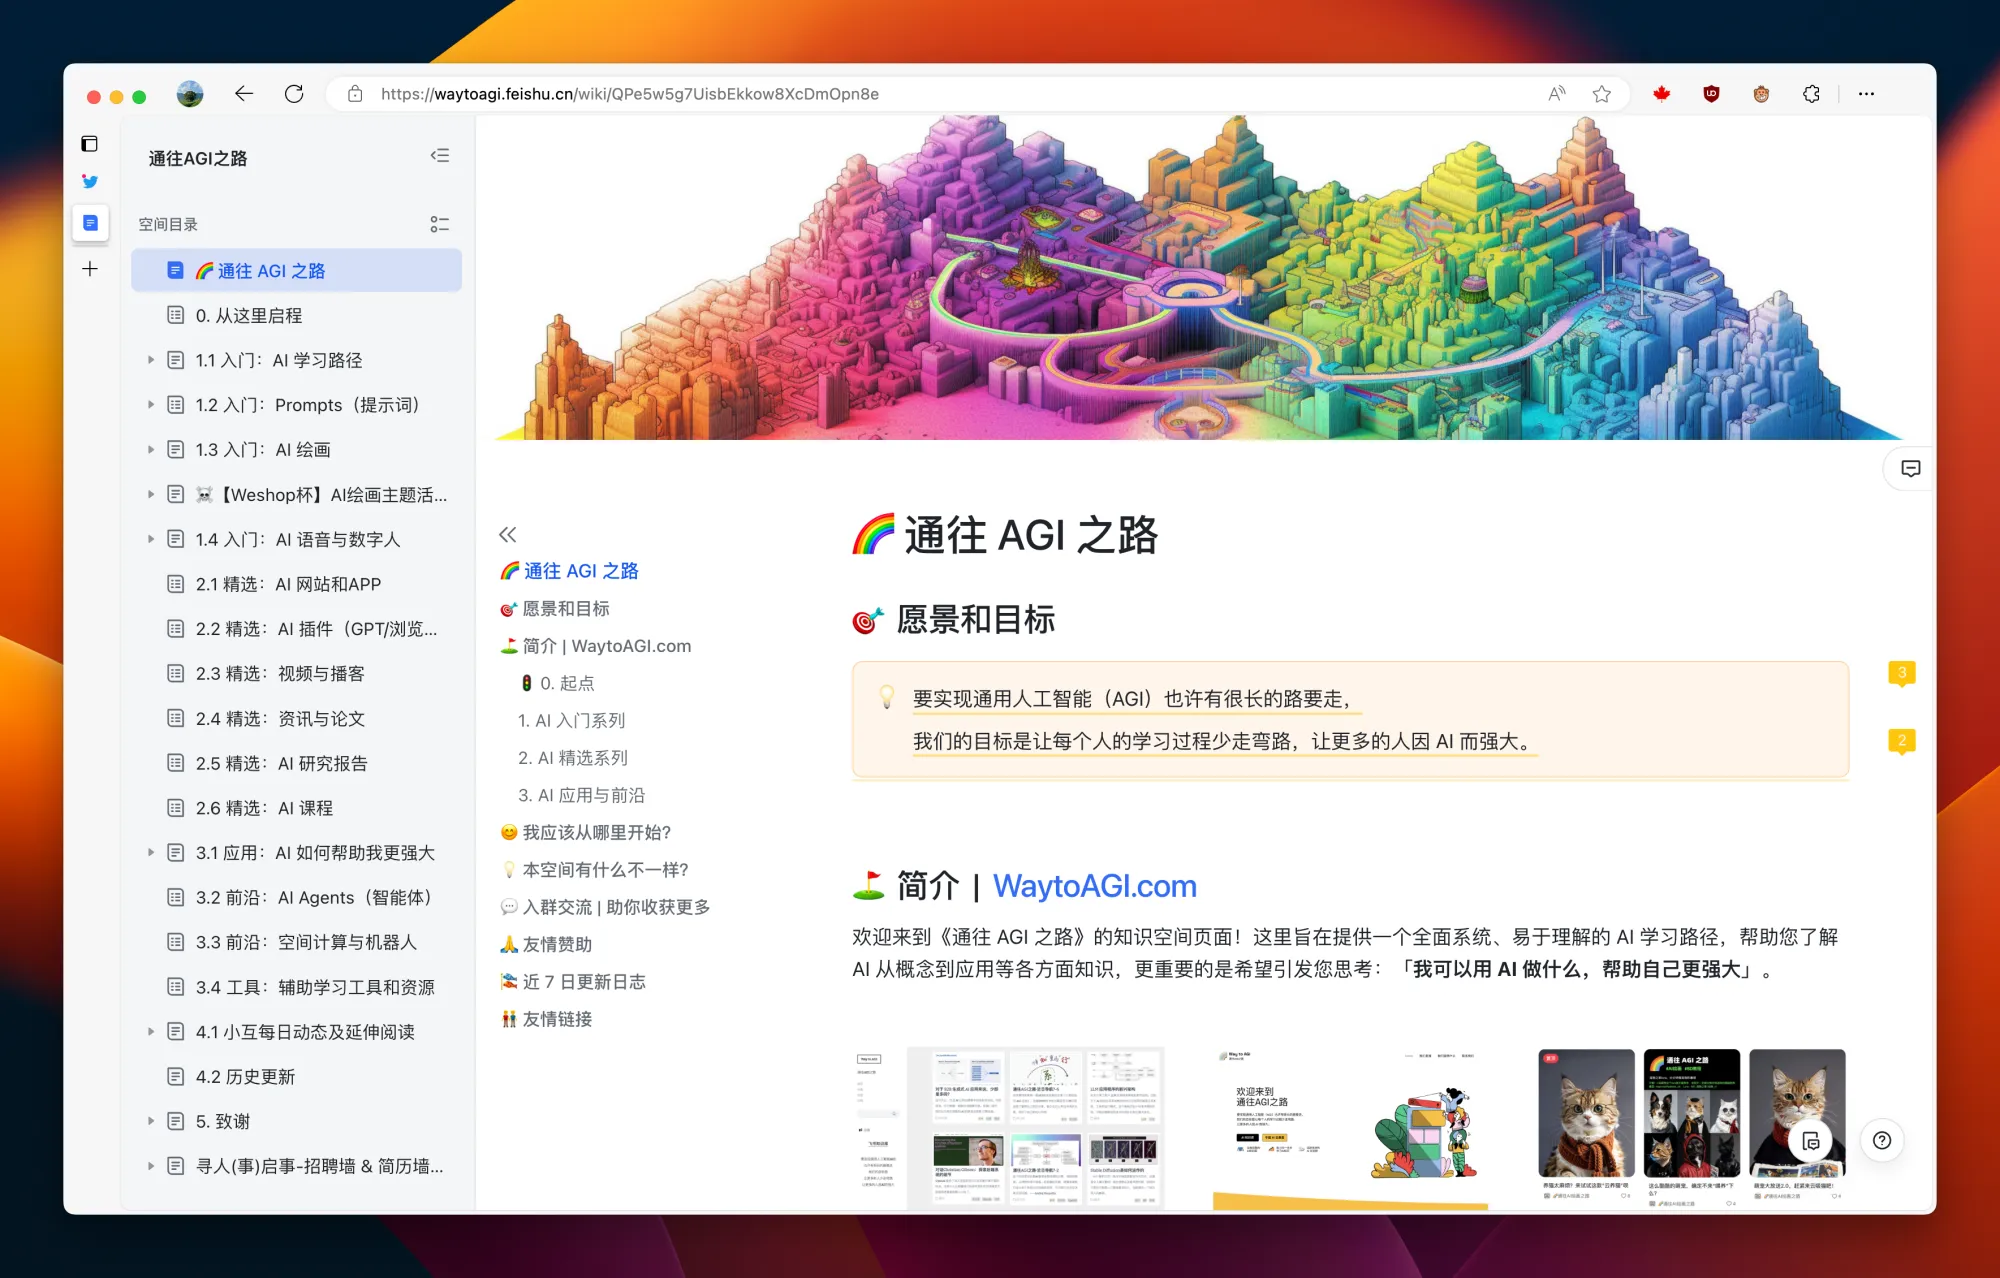Open the comments panel icon

coord(1910,469)
